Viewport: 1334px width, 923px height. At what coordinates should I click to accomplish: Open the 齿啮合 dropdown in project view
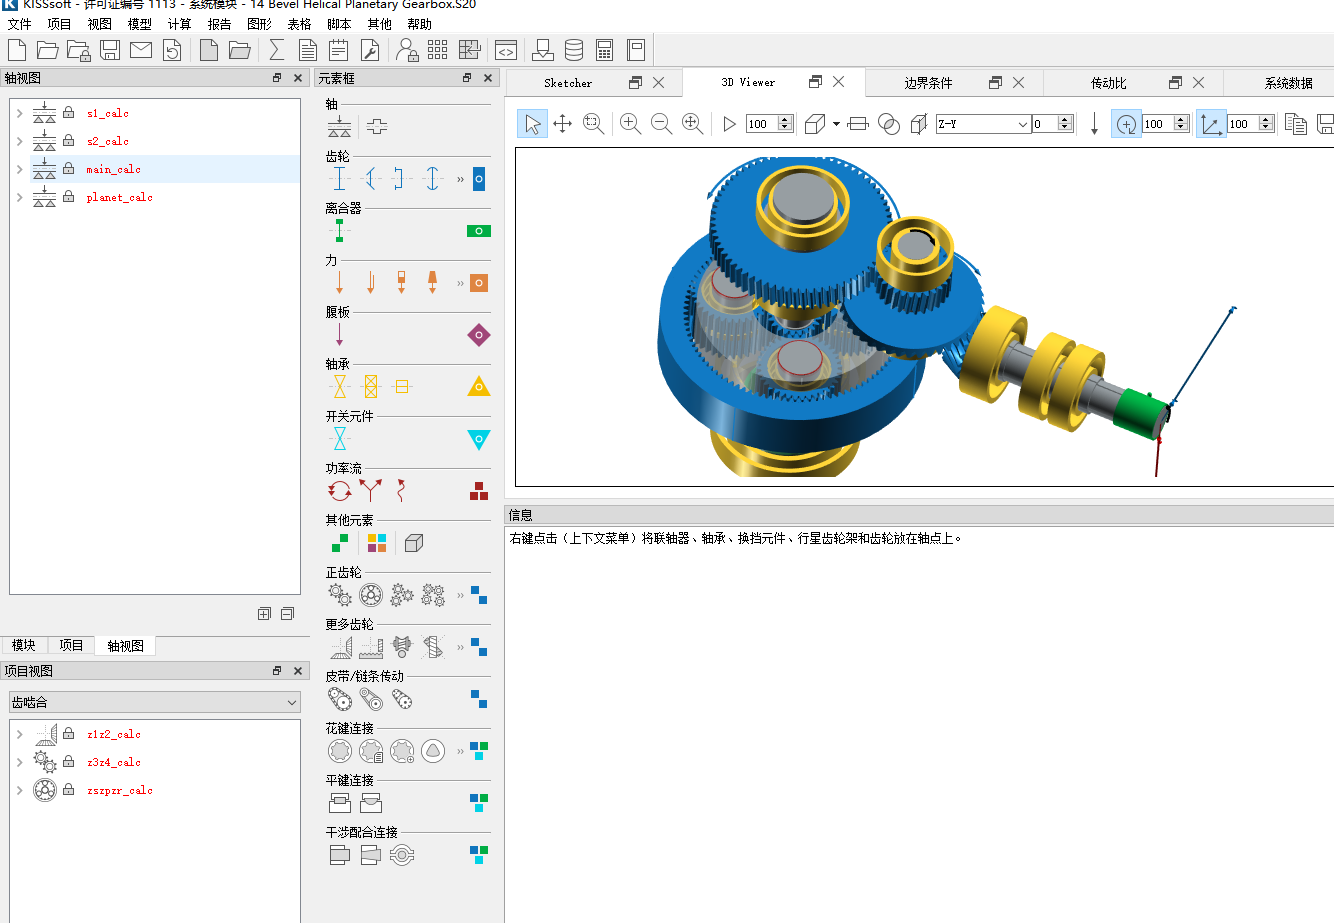click(154, 703)
